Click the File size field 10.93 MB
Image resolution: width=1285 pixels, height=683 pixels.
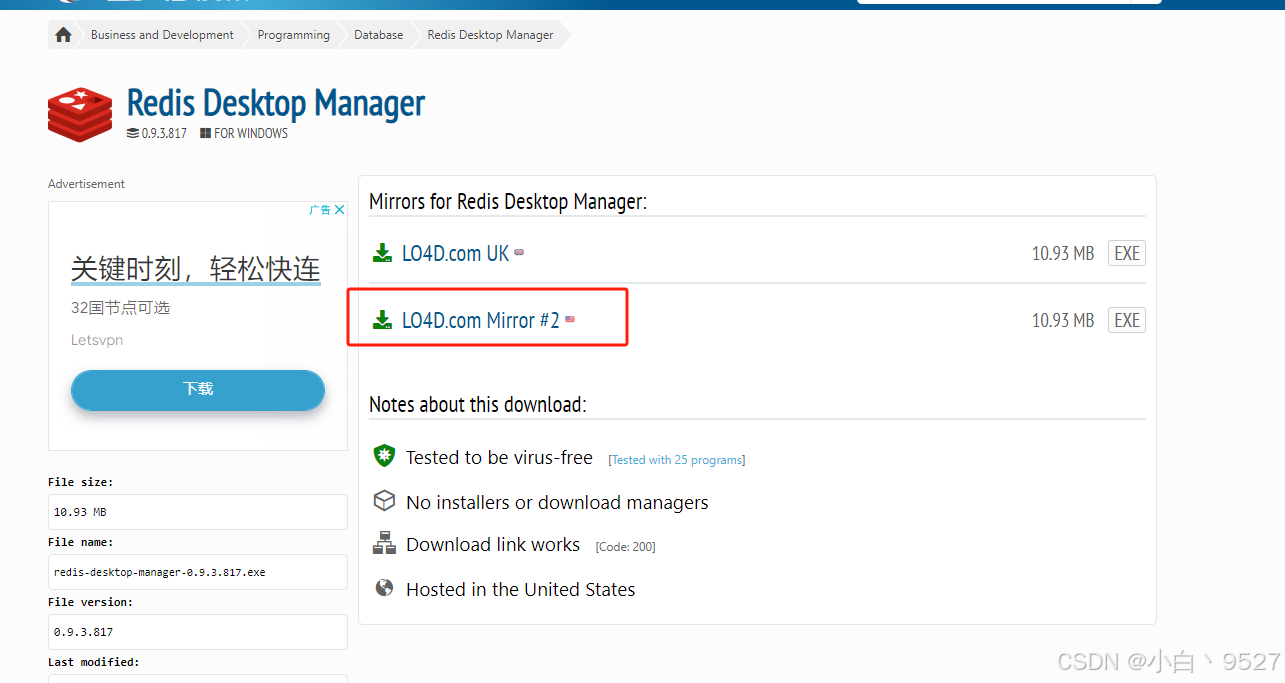[198, 512]
